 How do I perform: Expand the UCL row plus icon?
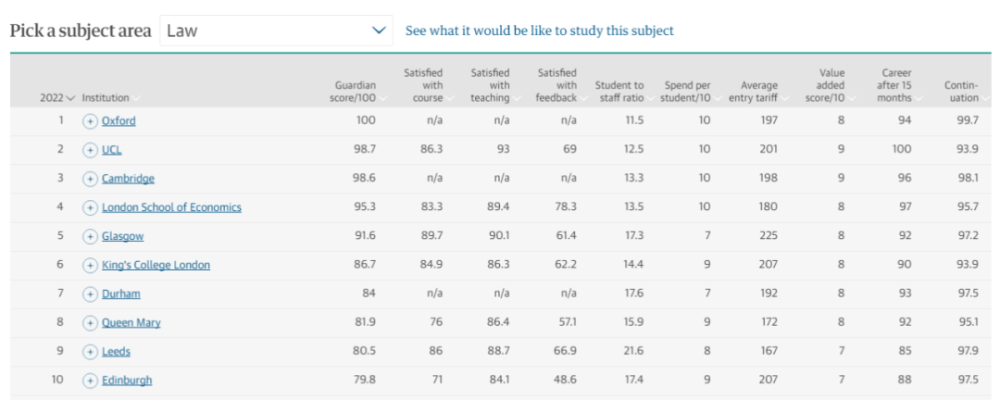90,150
